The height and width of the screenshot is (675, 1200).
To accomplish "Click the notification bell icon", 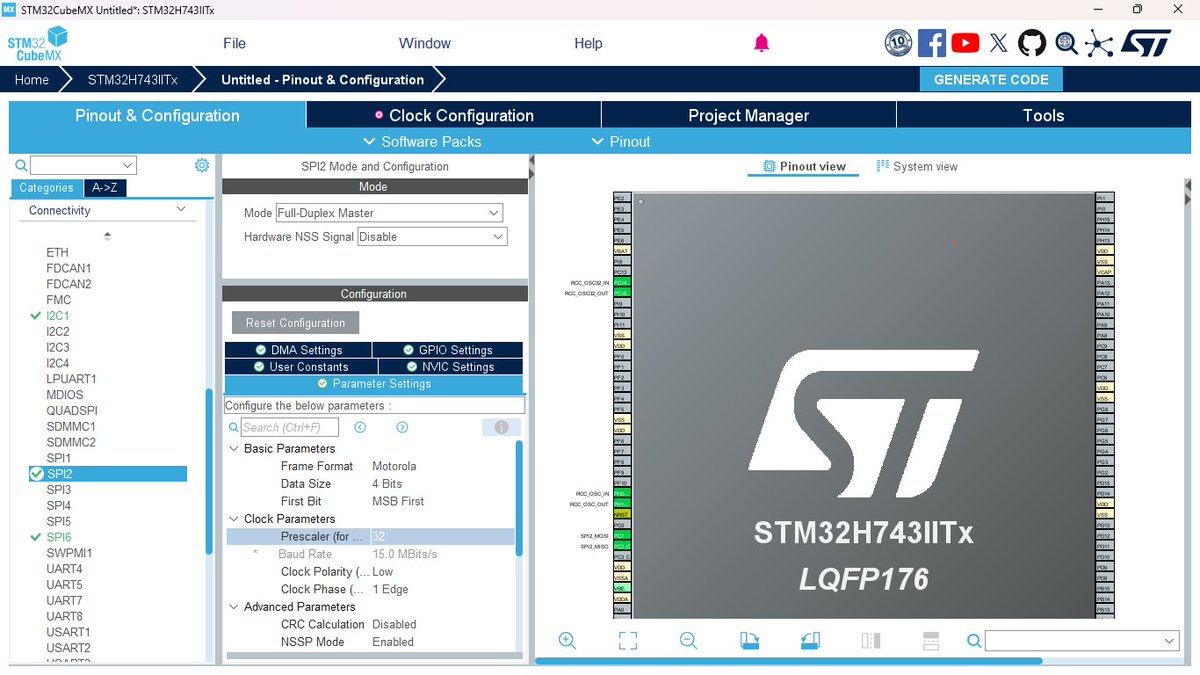I will coord(761,43).
